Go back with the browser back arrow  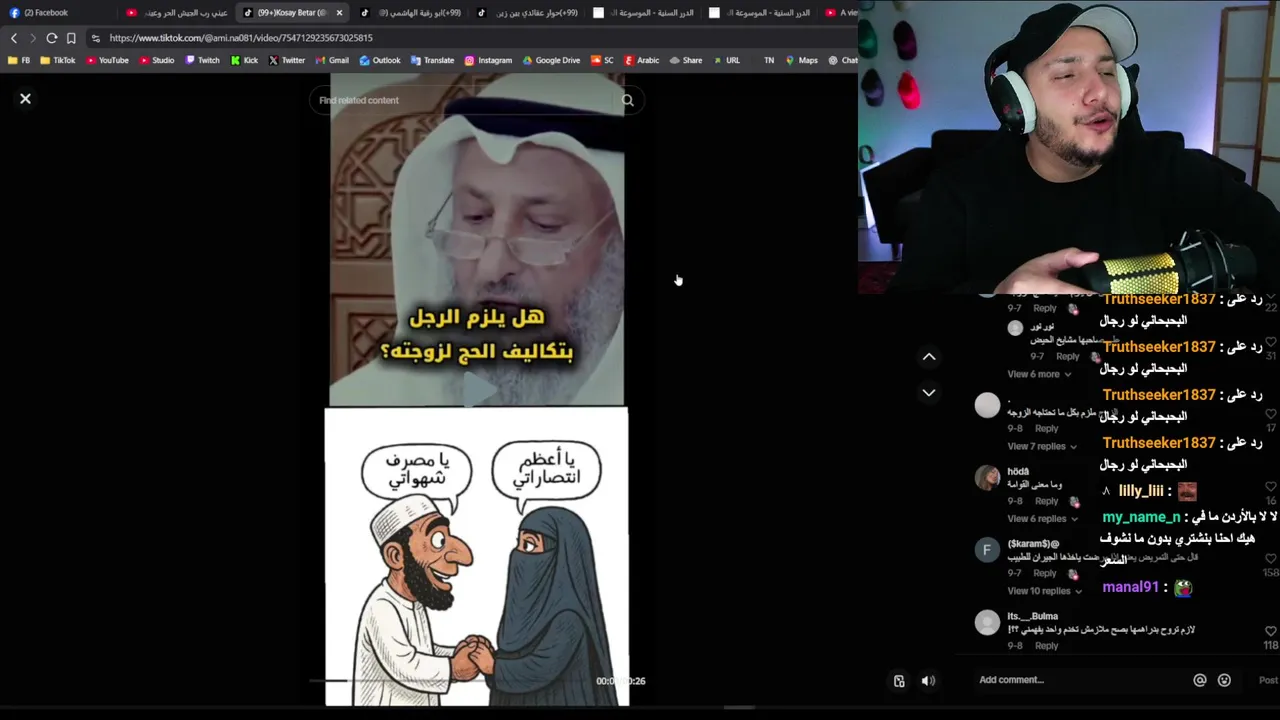click(x=14, y=38)
